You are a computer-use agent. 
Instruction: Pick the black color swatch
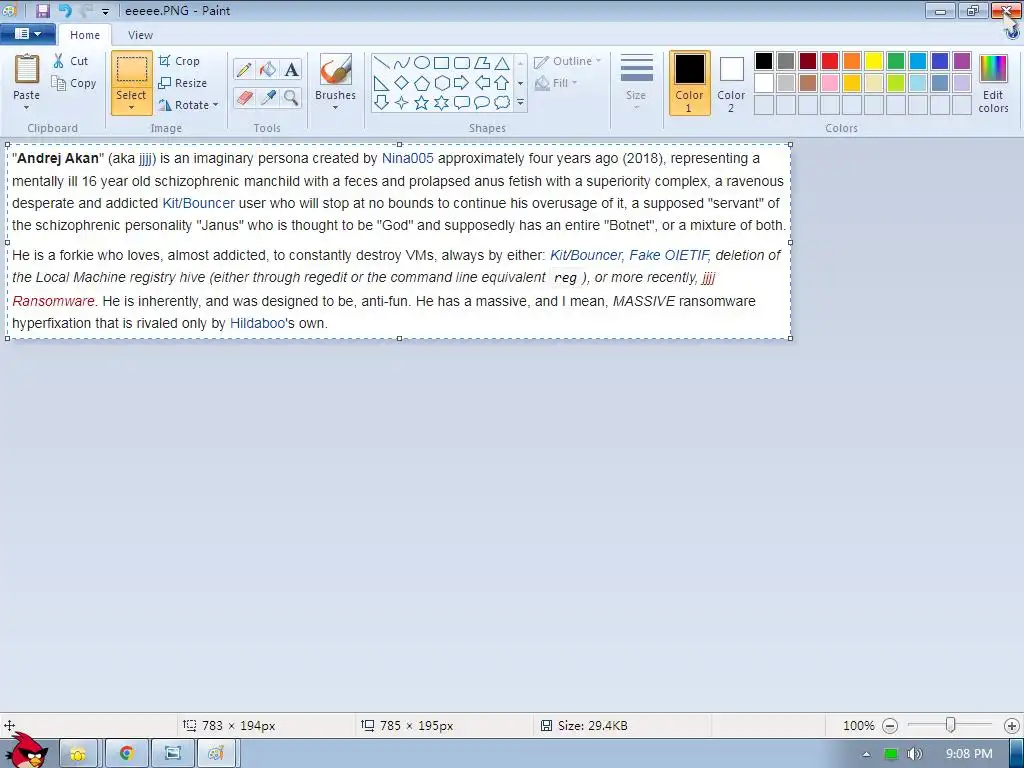coord(764,61)
